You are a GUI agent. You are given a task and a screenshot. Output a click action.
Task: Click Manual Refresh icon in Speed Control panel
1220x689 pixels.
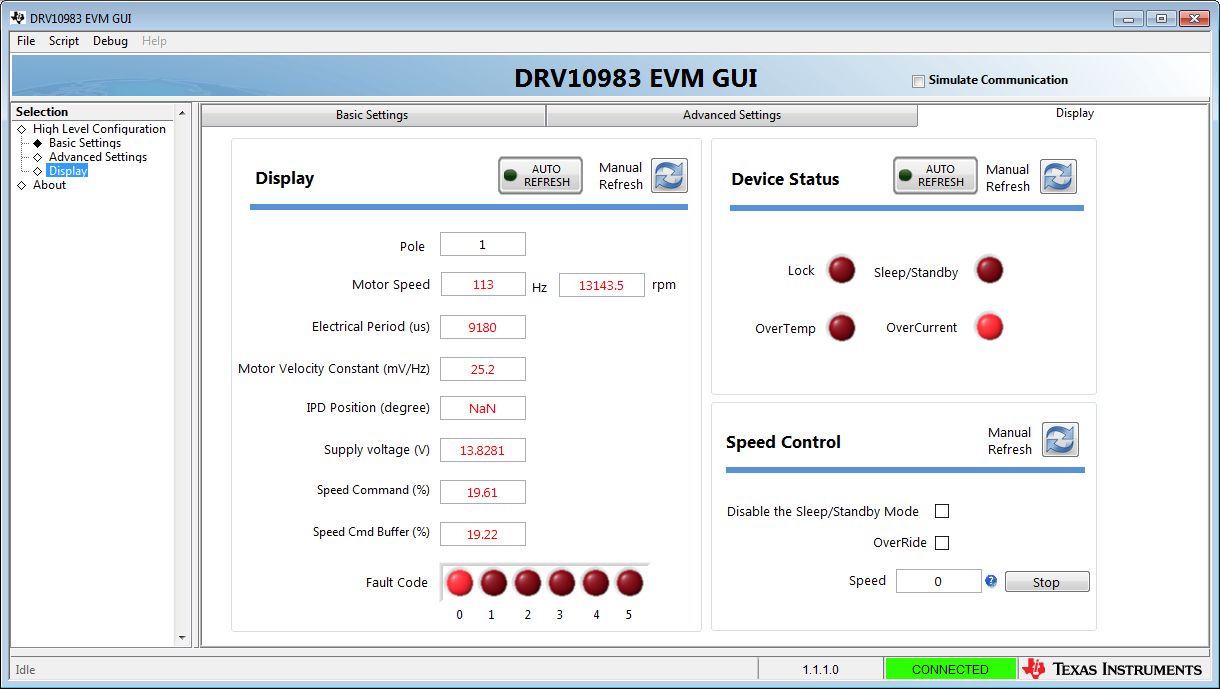pyautogui.click(x=1060, y=440)
